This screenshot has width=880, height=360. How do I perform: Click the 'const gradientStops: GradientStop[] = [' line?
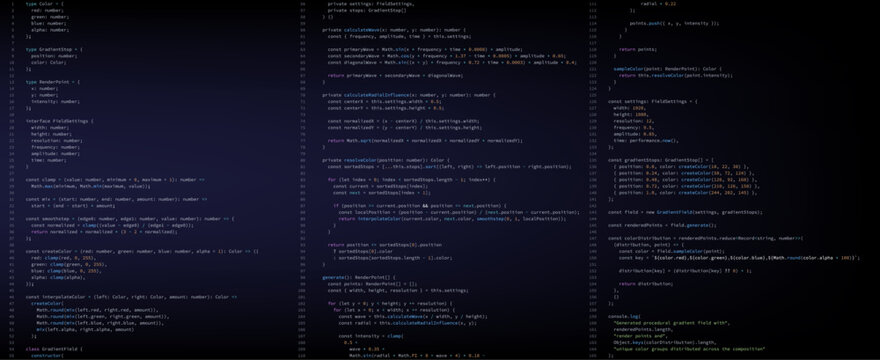(661, 160)
